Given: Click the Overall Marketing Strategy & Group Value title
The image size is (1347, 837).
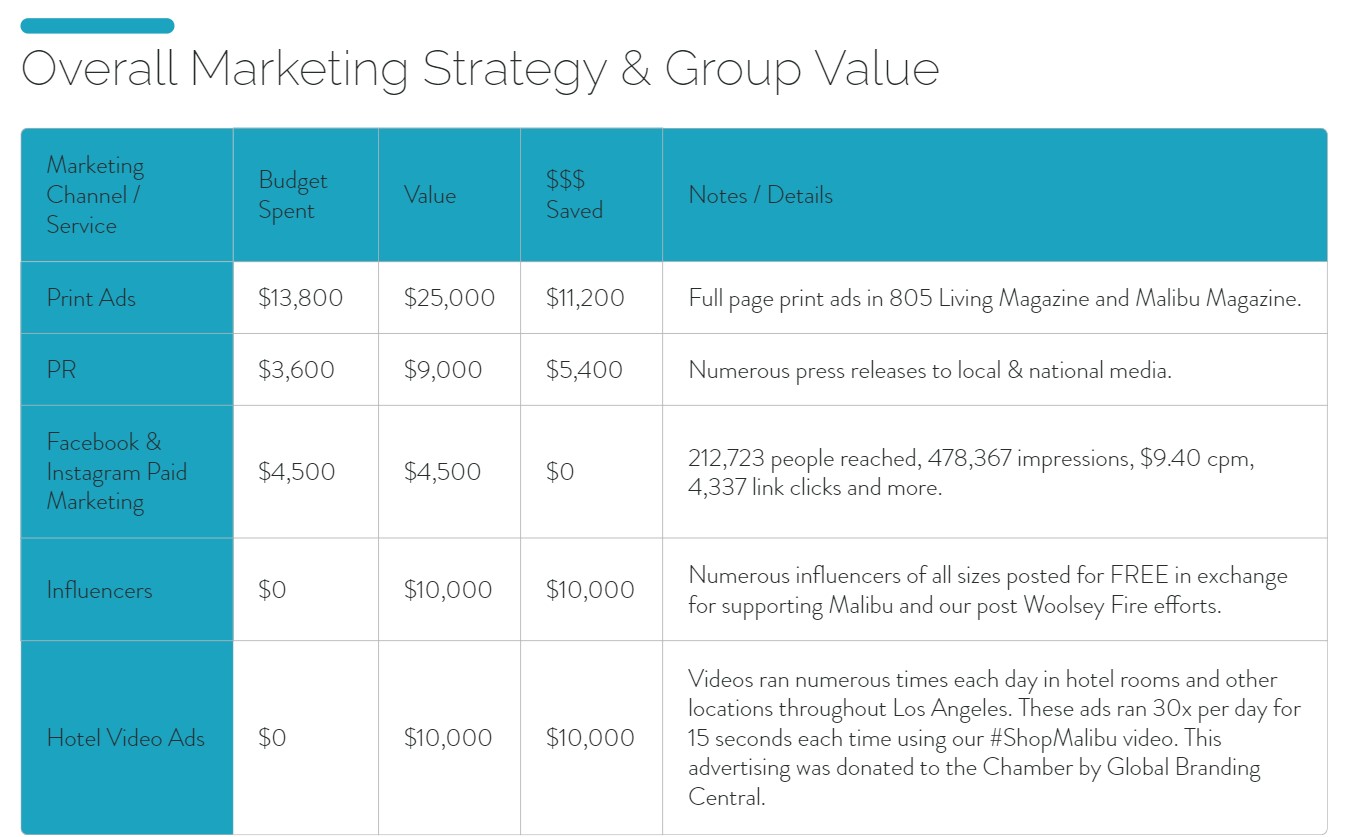Looking at the screenshot, I should pos(480,70).
